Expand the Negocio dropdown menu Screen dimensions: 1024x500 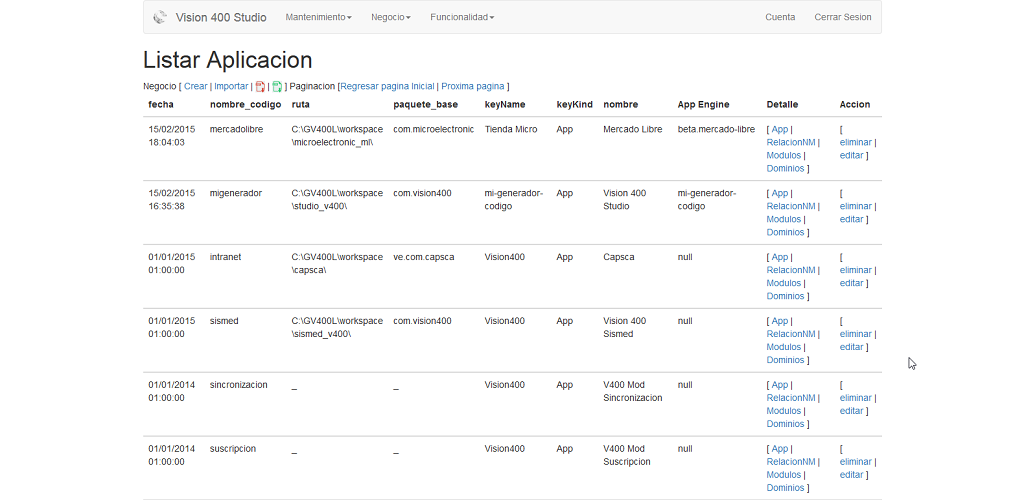390,17
